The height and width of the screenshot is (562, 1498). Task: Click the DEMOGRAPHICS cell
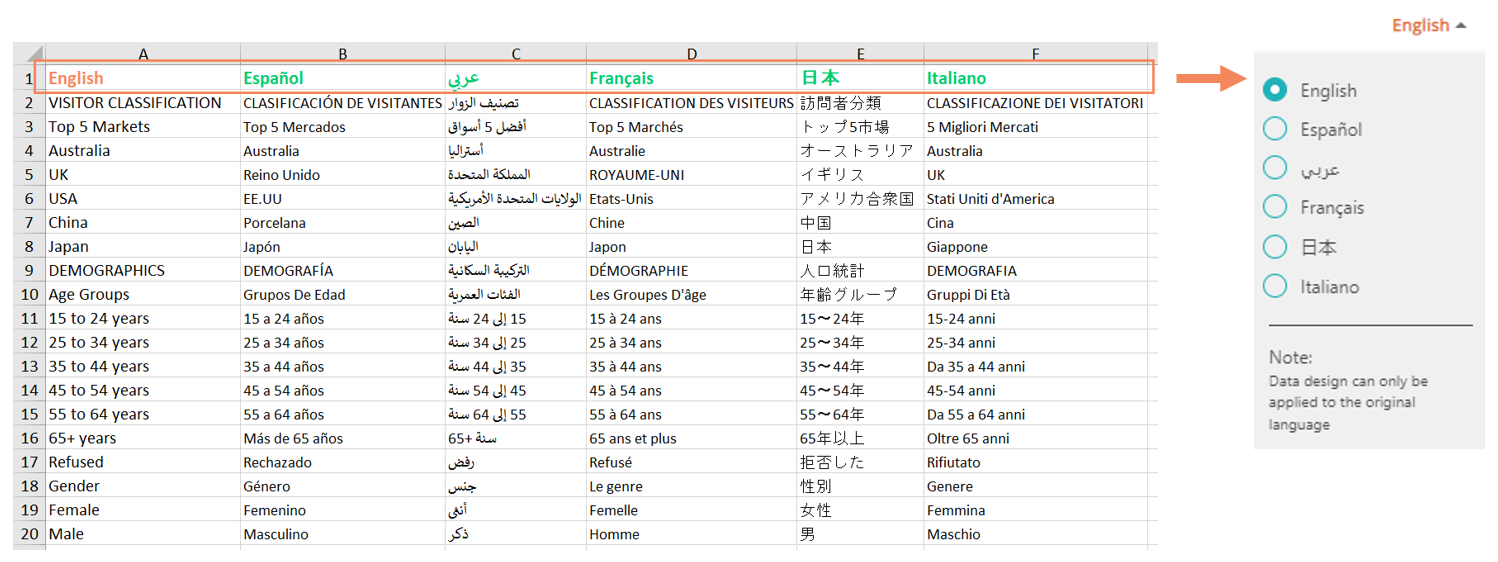(143, 270)
